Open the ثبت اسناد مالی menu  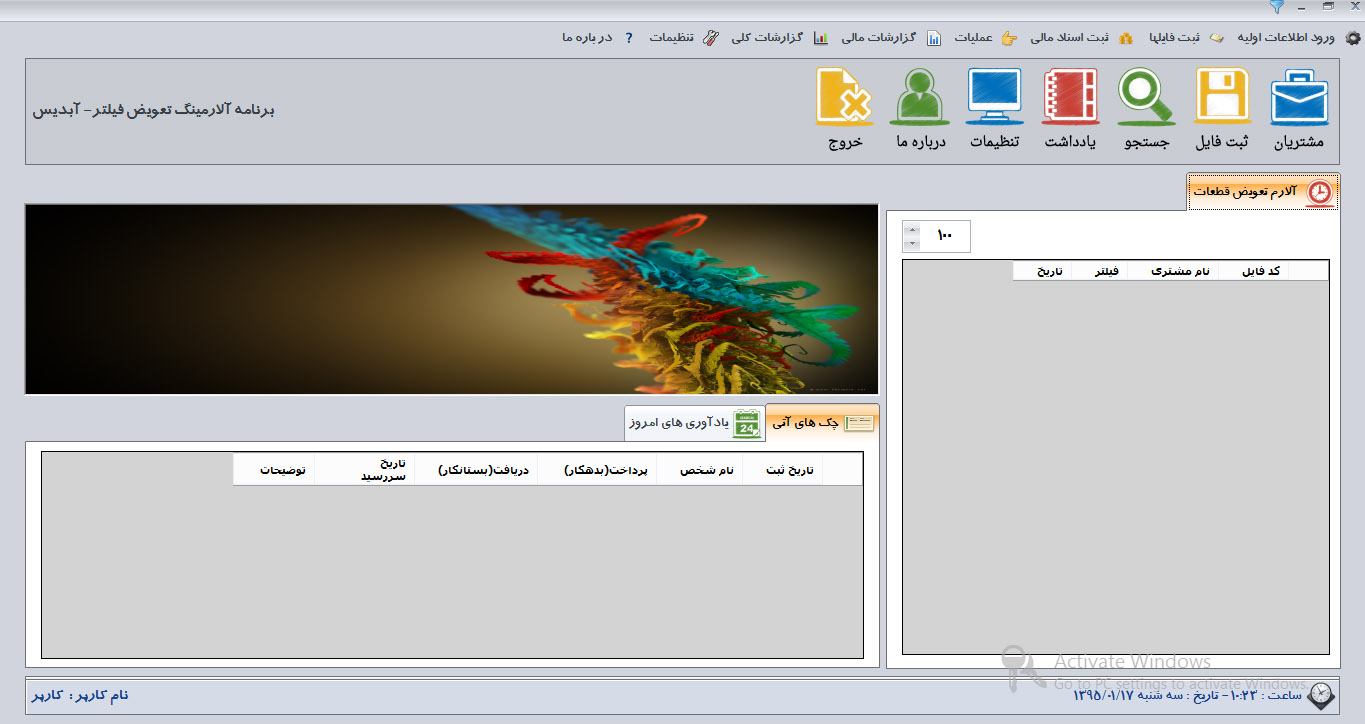coord(1069,38)
